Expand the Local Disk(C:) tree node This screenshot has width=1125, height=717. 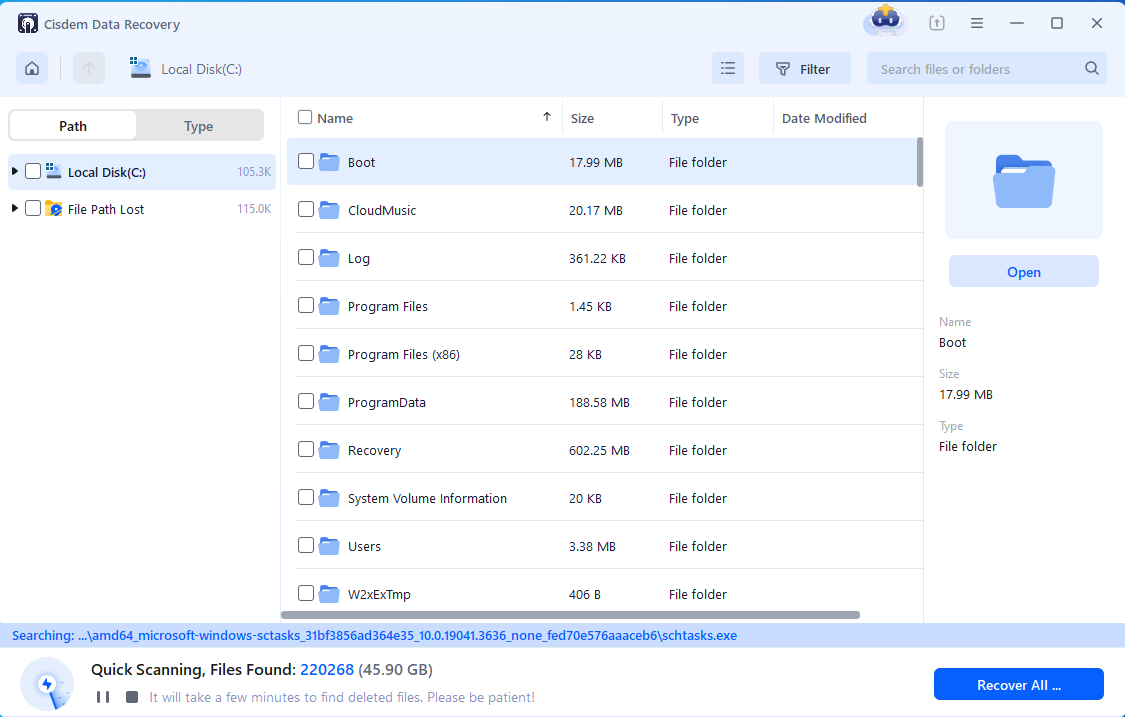click(x=15, y=172)
